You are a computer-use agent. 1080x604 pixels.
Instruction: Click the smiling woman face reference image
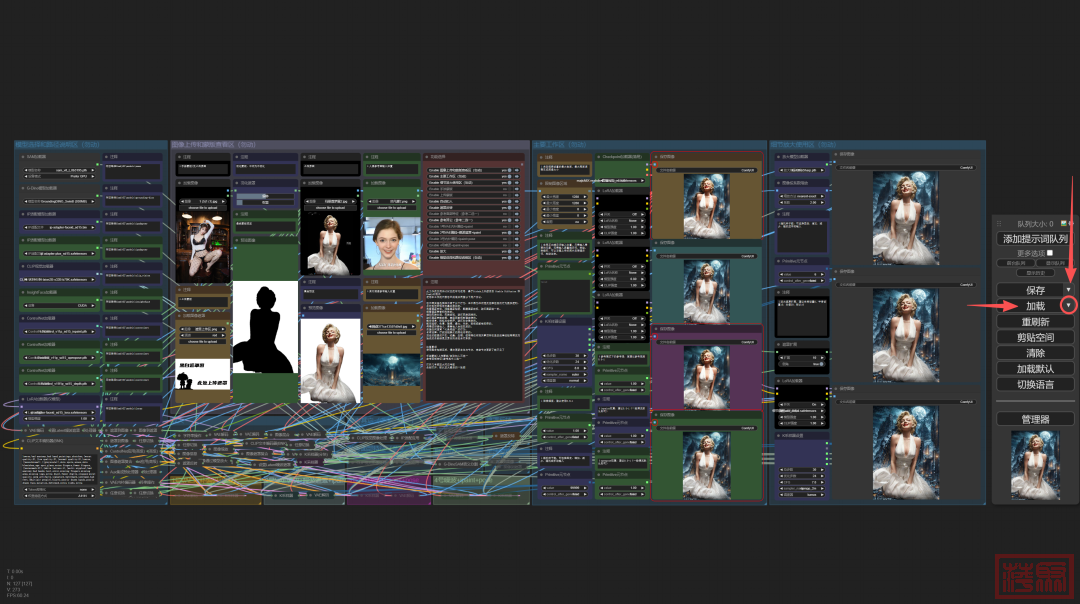click(x=391, y=243)
